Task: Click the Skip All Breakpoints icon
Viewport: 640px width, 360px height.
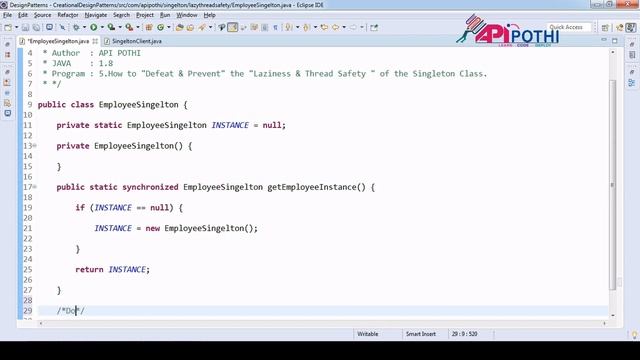Action: (x=62, y=27)
